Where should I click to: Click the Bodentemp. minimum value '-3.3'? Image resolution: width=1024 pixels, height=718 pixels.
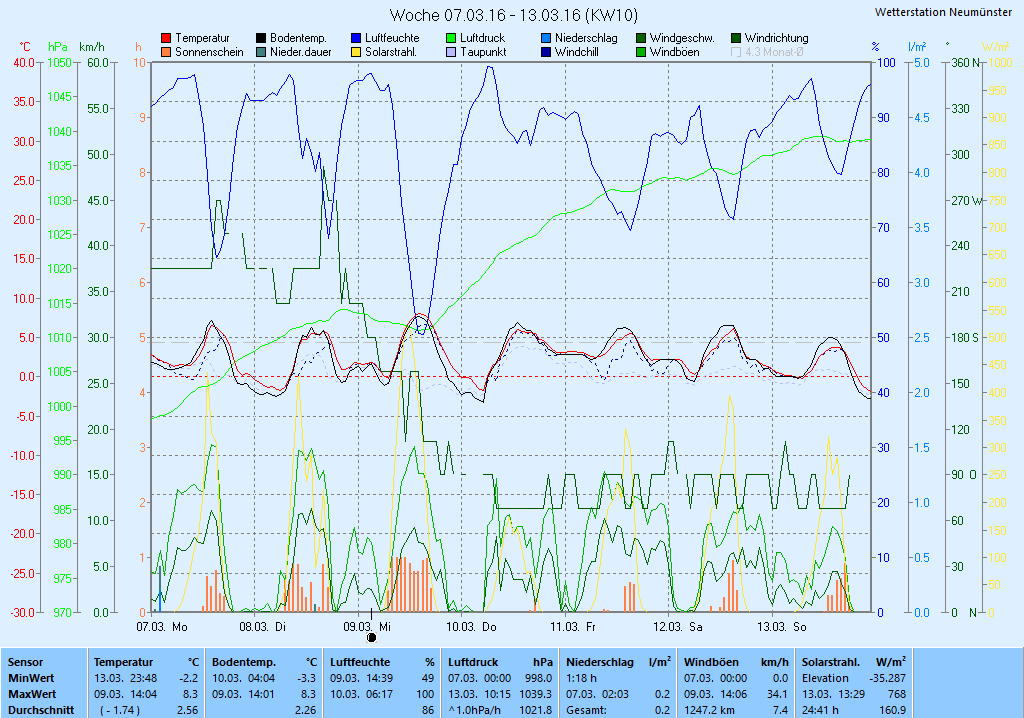point(306,678)
